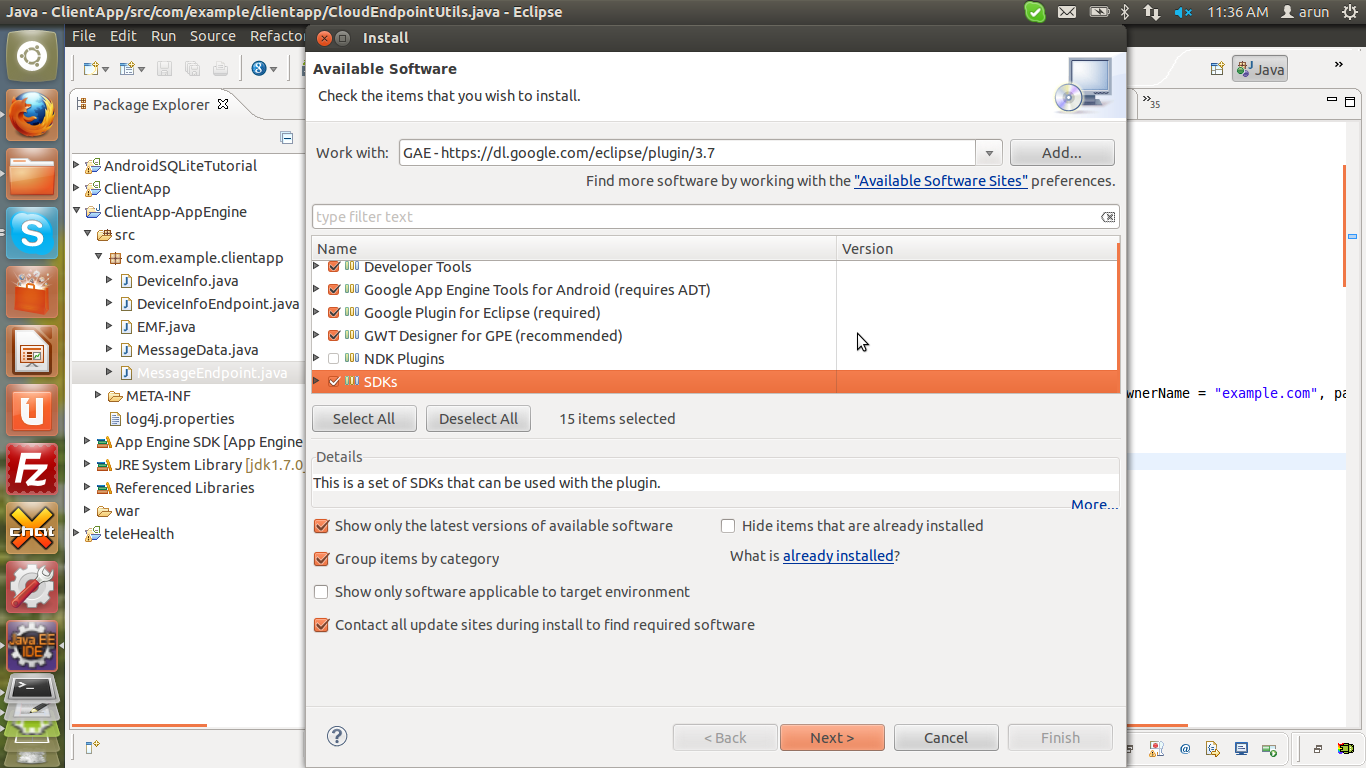
Task: Select EMF.java in Package Explorer
Action: point(166,327)
